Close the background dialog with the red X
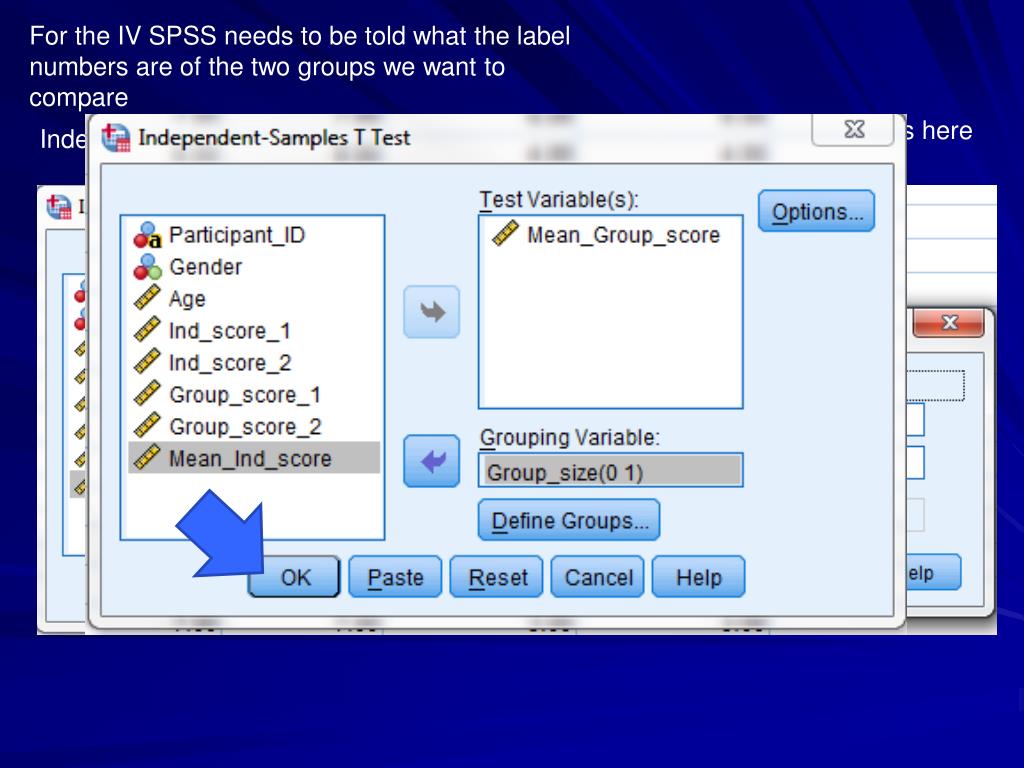Screen dimensions: 1024x768 tap(949, 322)
